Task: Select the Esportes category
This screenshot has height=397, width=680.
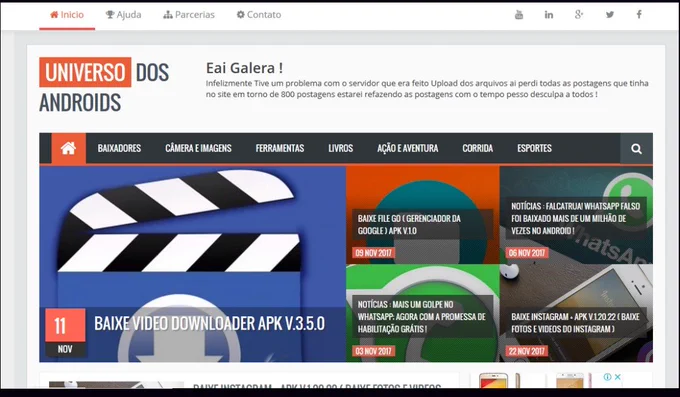Action: (534, 148)
